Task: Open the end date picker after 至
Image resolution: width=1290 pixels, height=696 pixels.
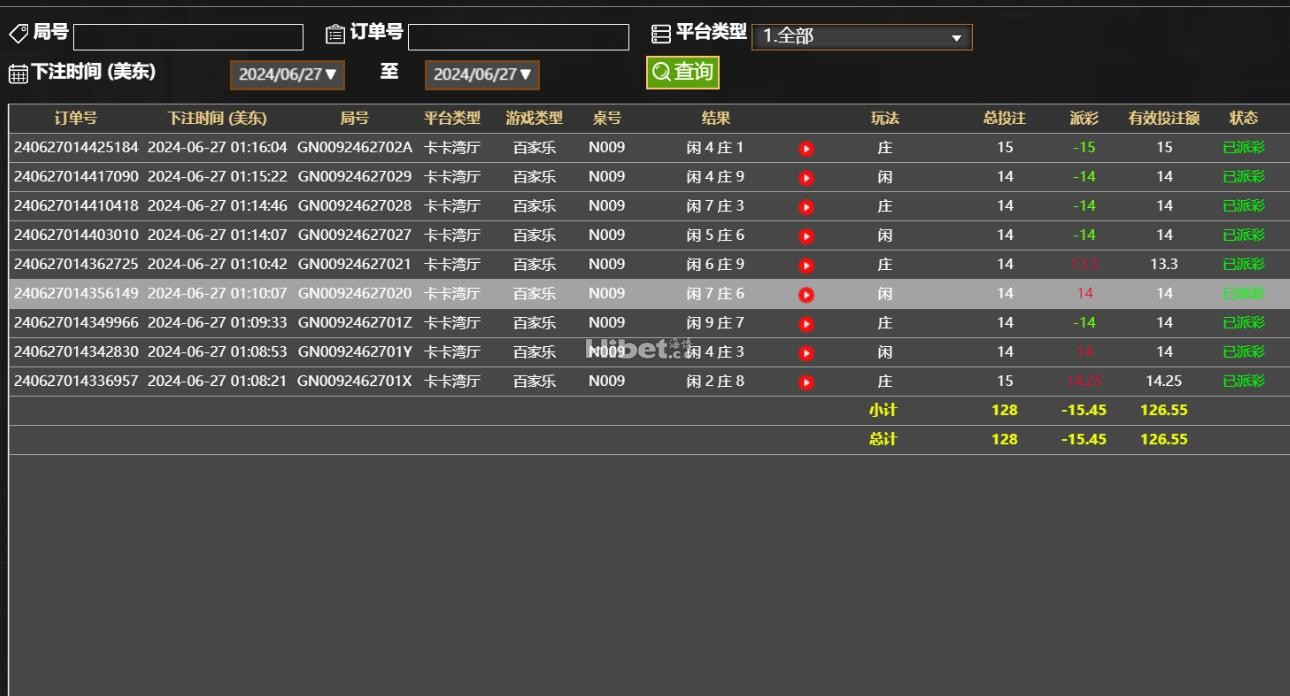Action: click(x=482, y=75)
